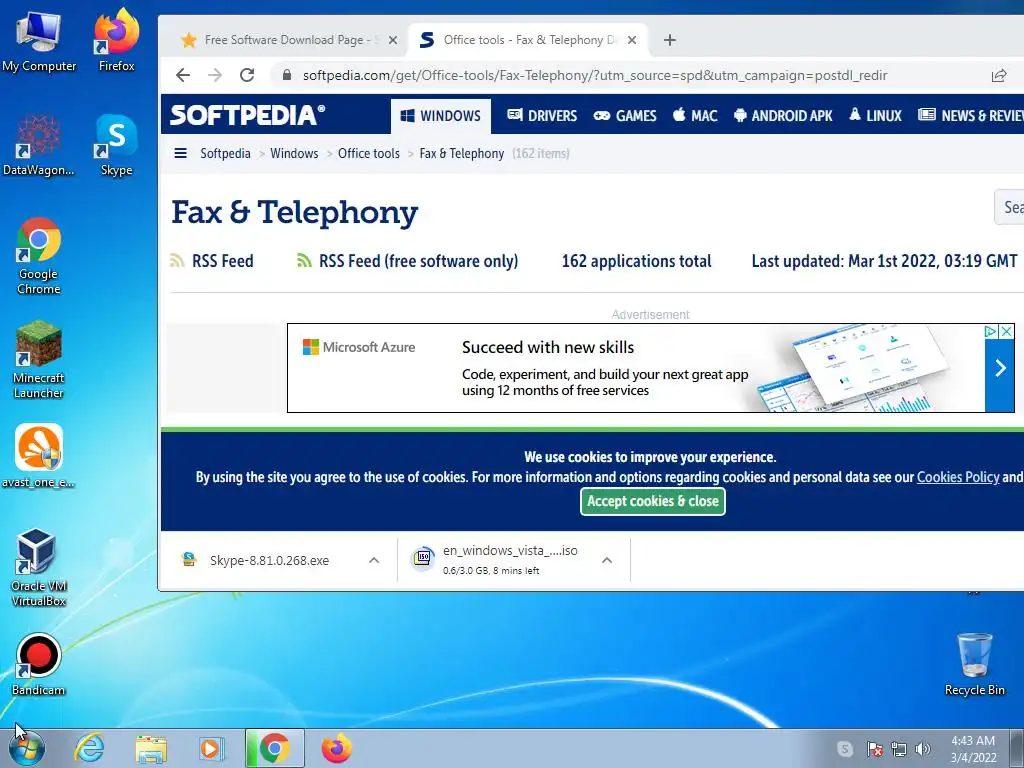Screen dimensions: 1024x768
Task: Select Office tools Fax & Telephony tab
Action: pos(528,40)
